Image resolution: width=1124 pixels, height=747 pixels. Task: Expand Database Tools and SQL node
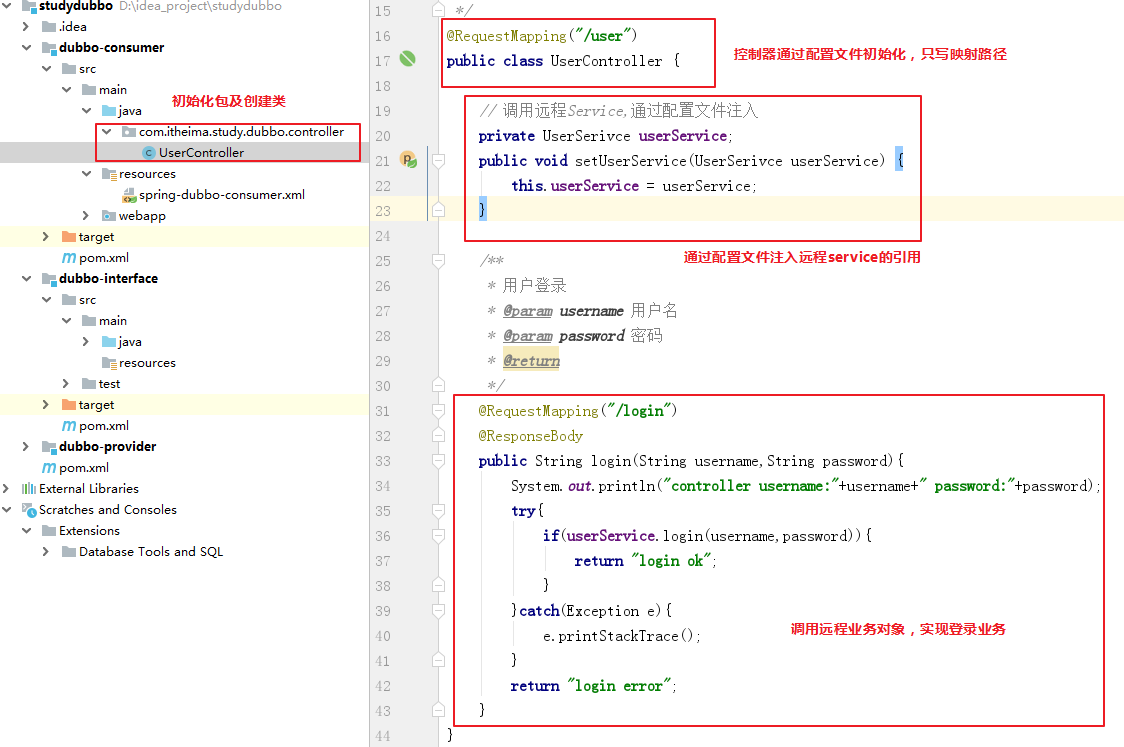(46, 552)
